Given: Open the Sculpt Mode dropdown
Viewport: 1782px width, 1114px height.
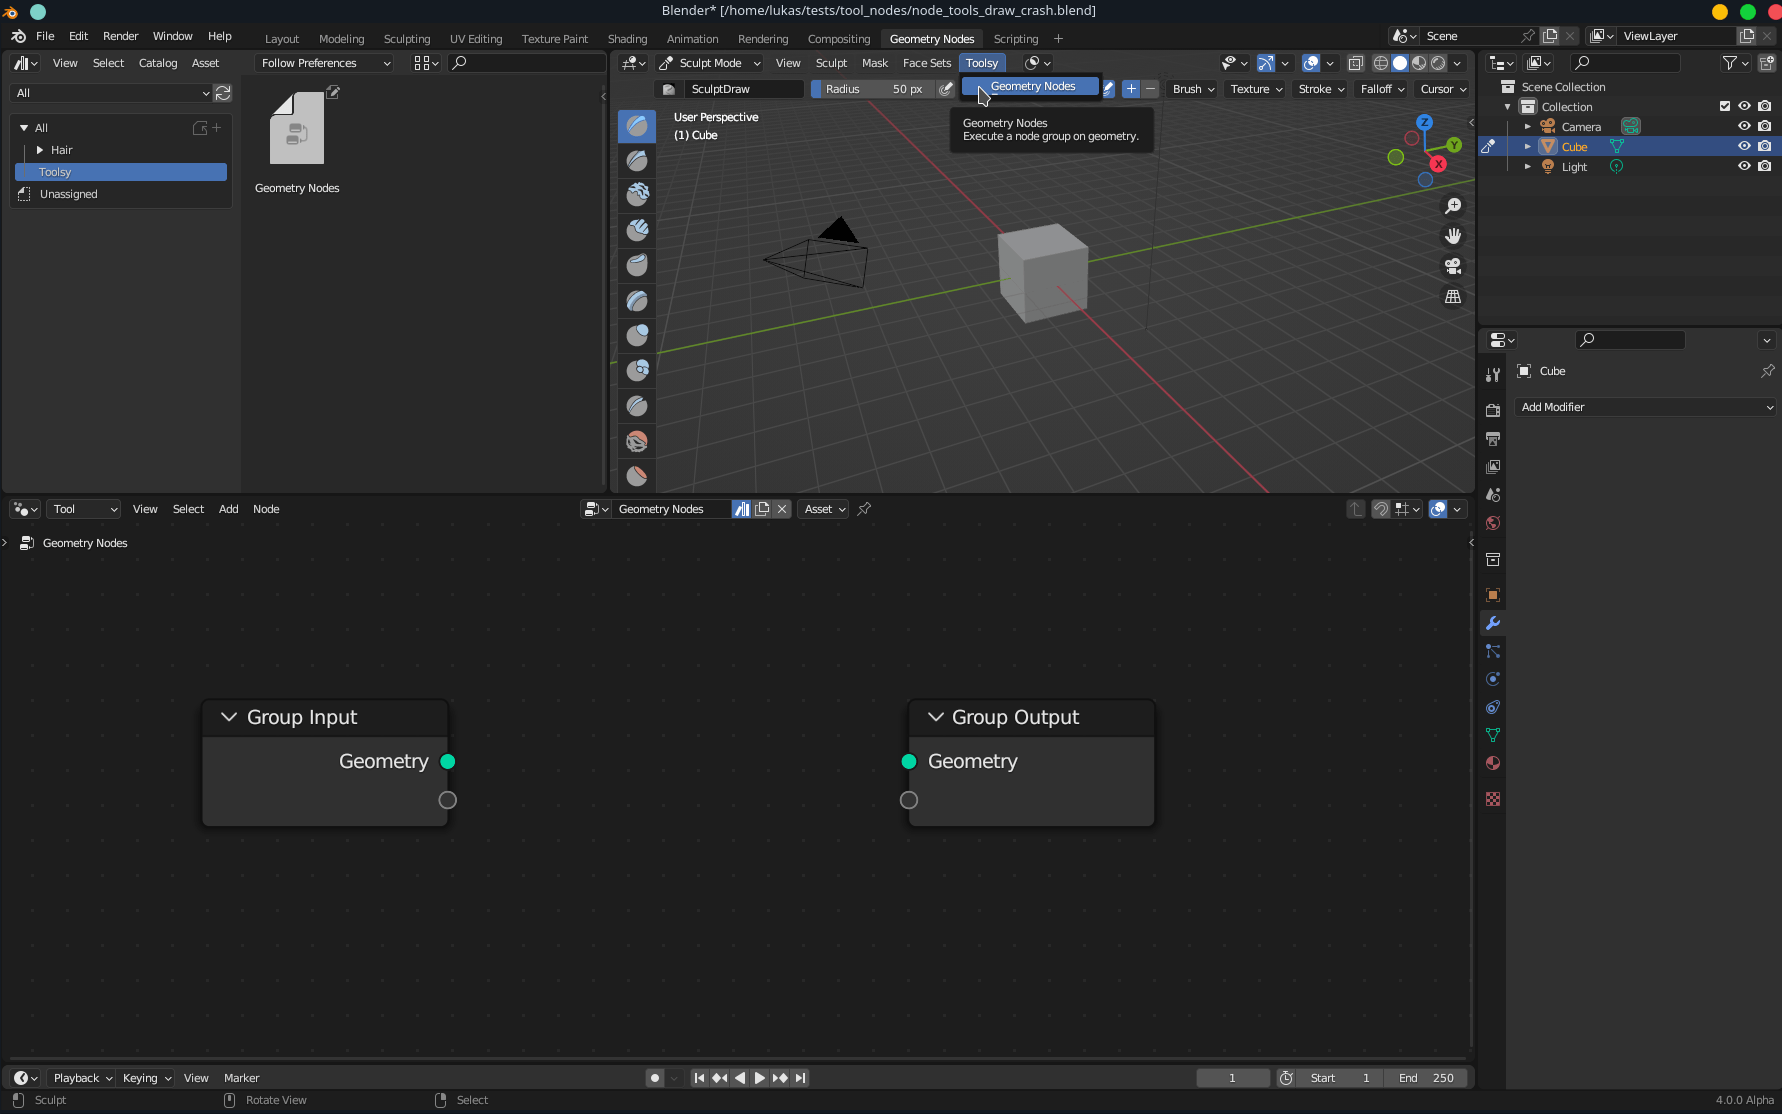Looking at the screenshot, I should [711, 63].
